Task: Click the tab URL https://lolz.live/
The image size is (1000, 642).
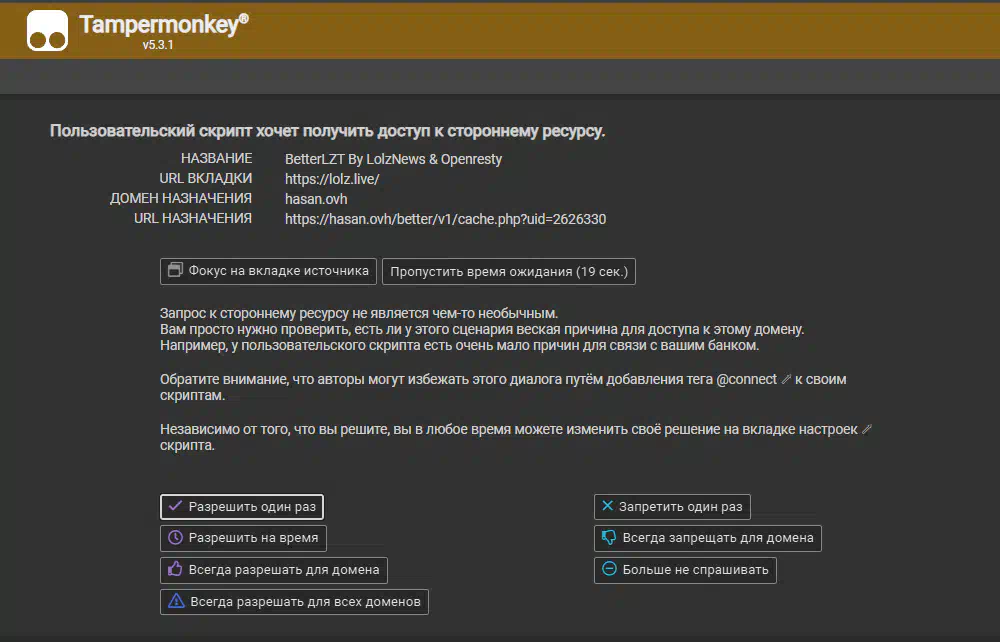Action: tap(332, 179)
